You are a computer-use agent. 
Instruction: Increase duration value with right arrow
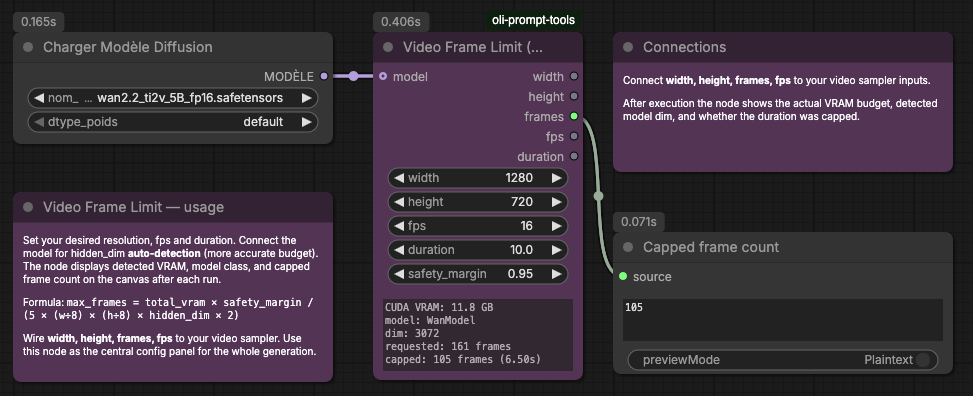tap(557, 250)
